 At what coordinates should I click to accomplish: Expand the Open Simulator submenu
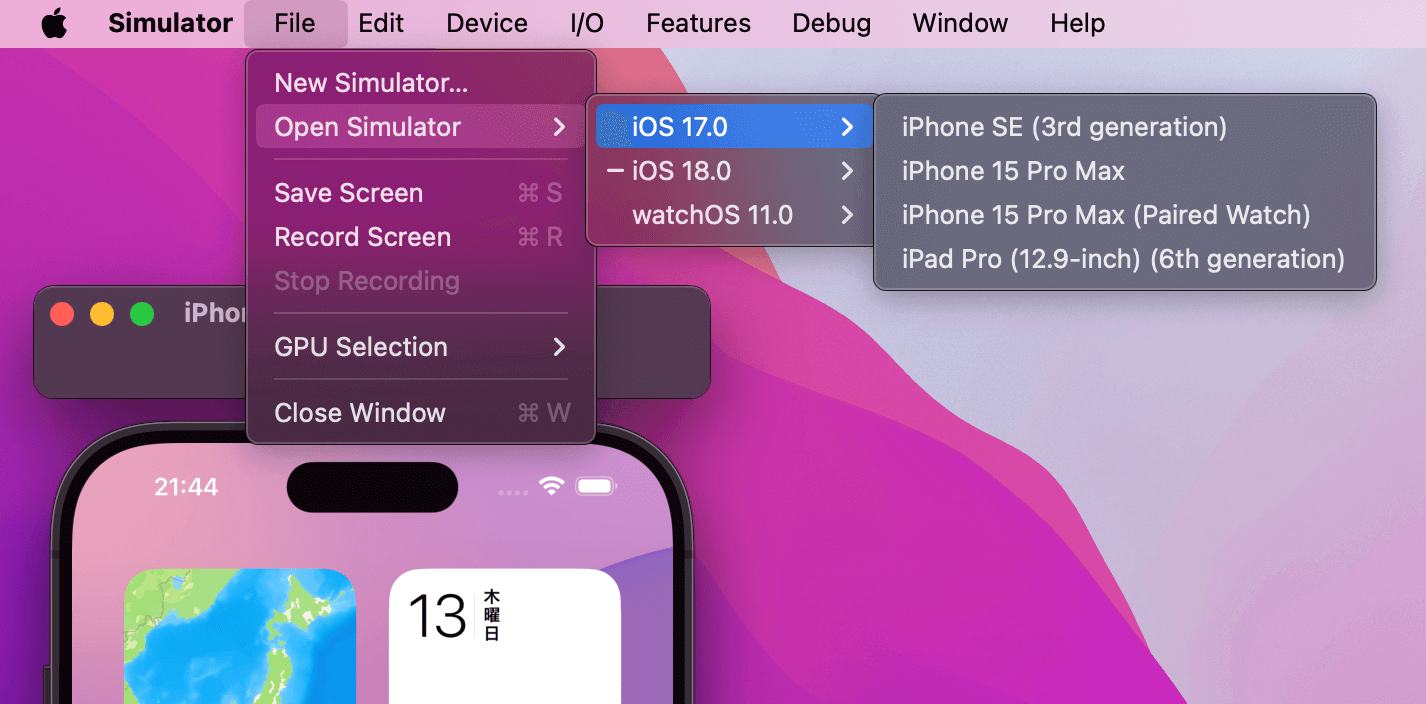tap(420, 127)
